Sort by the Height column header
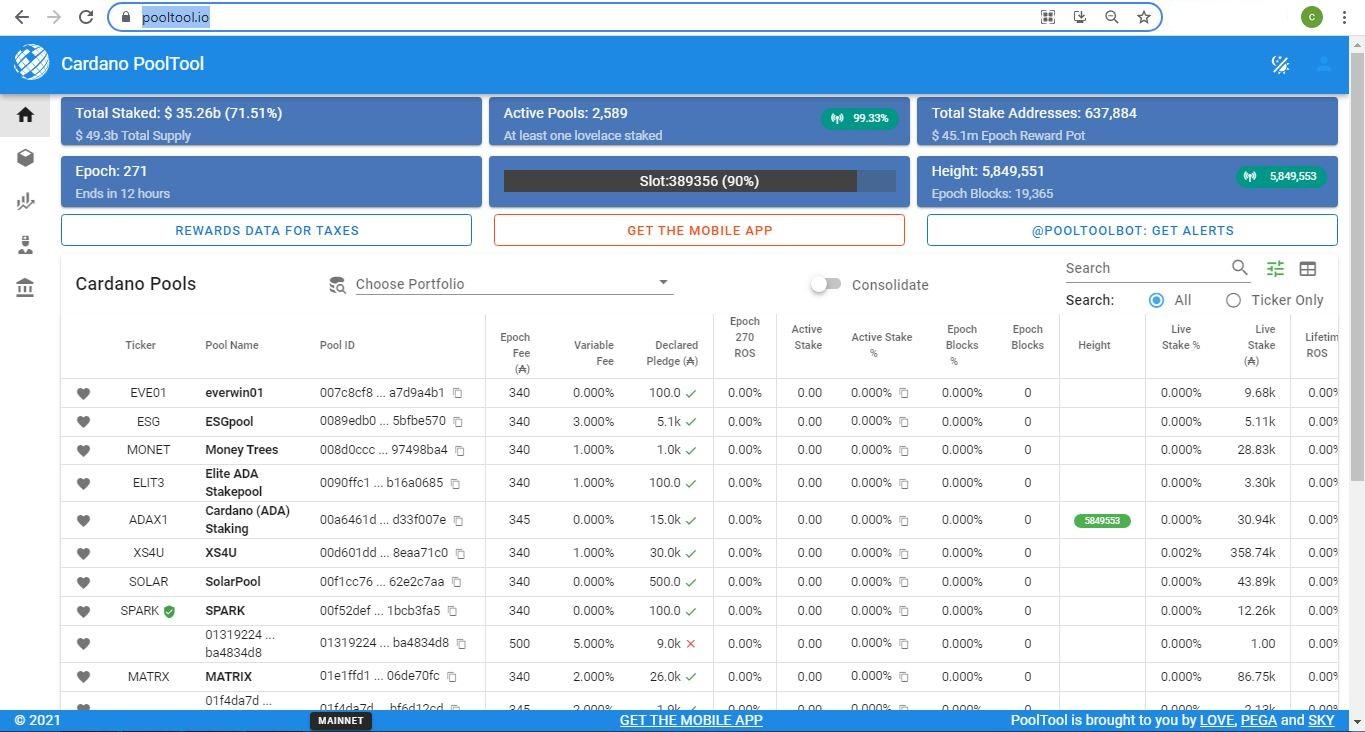This screenshot has width=1365, height=732. (1094, 345)
